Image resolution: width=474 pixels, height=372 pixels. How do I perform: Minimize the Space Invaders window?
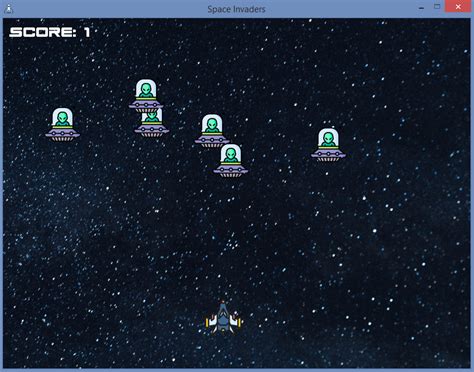421,7
